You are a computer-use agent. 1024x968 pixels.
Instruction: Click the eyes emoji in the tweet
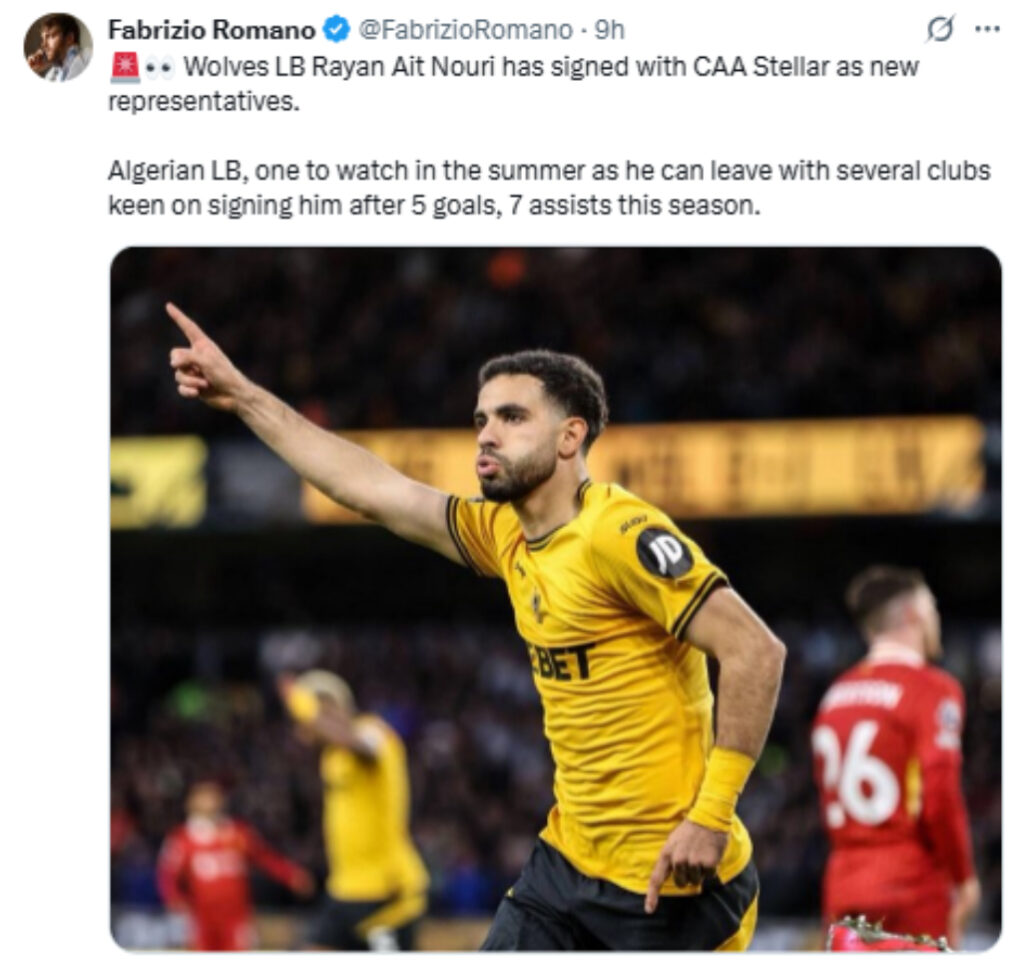click(159, 68)
